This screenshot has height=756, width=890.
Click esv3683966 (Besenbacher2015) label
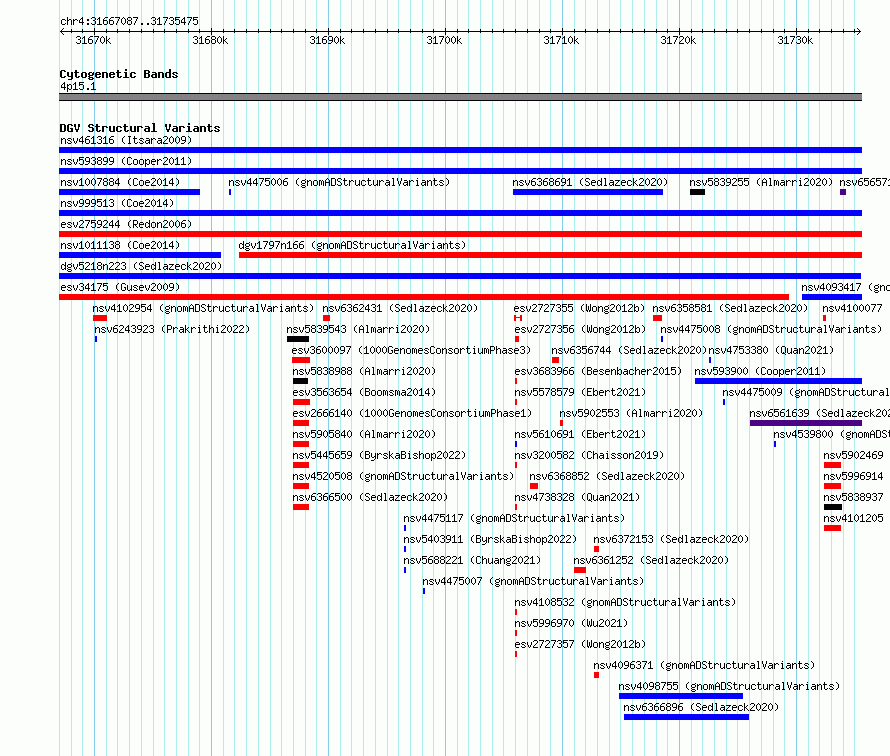coord(598,371)
